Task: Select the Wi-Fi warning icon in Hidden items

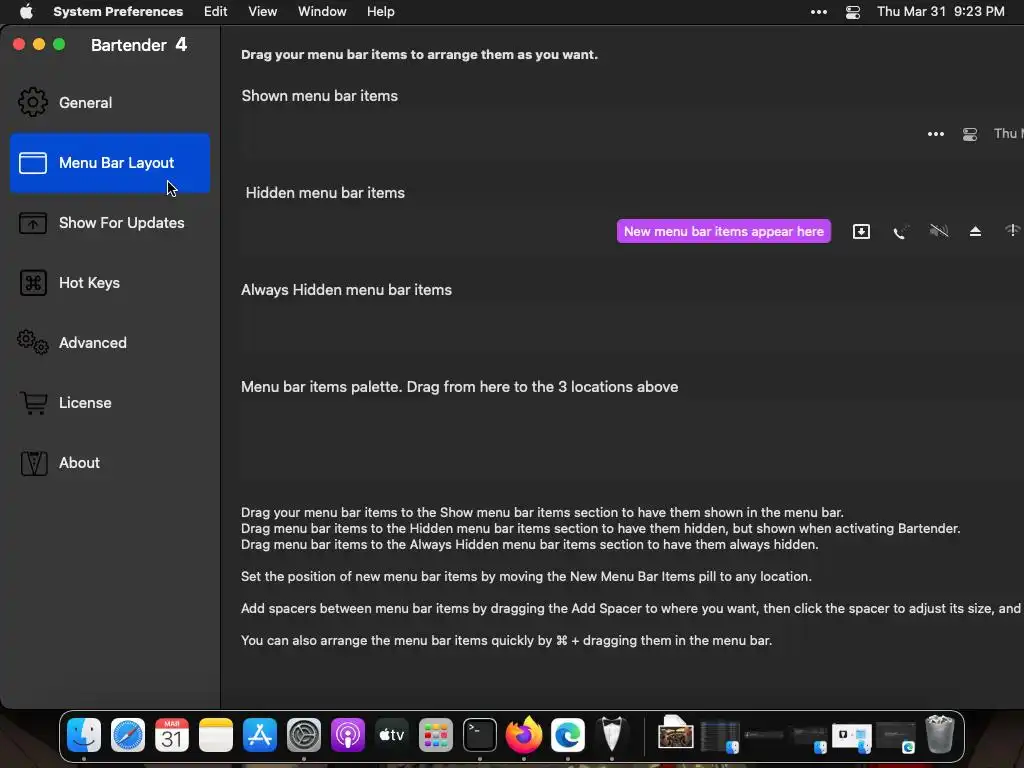Action: coord(1012,231)
